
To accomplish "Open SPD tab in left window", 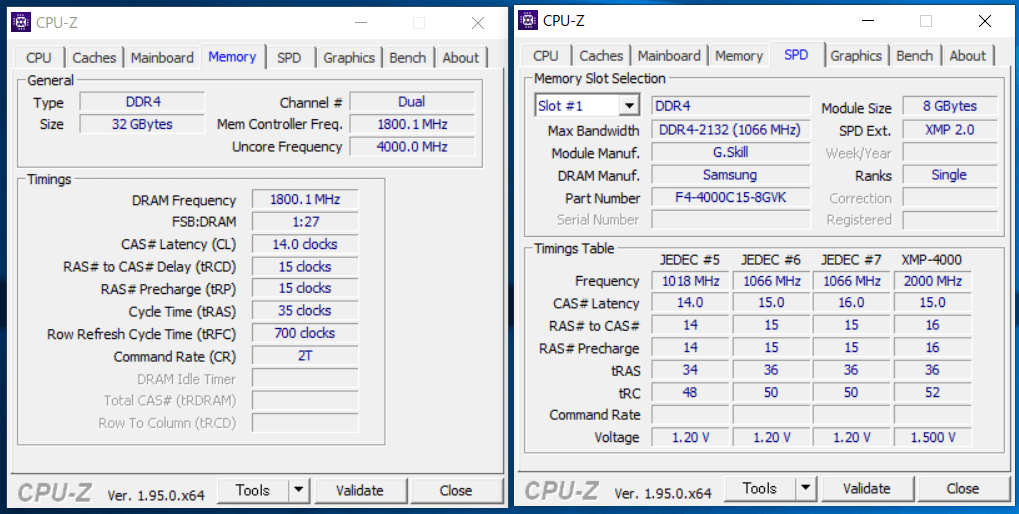I will (x=289, y=58).
